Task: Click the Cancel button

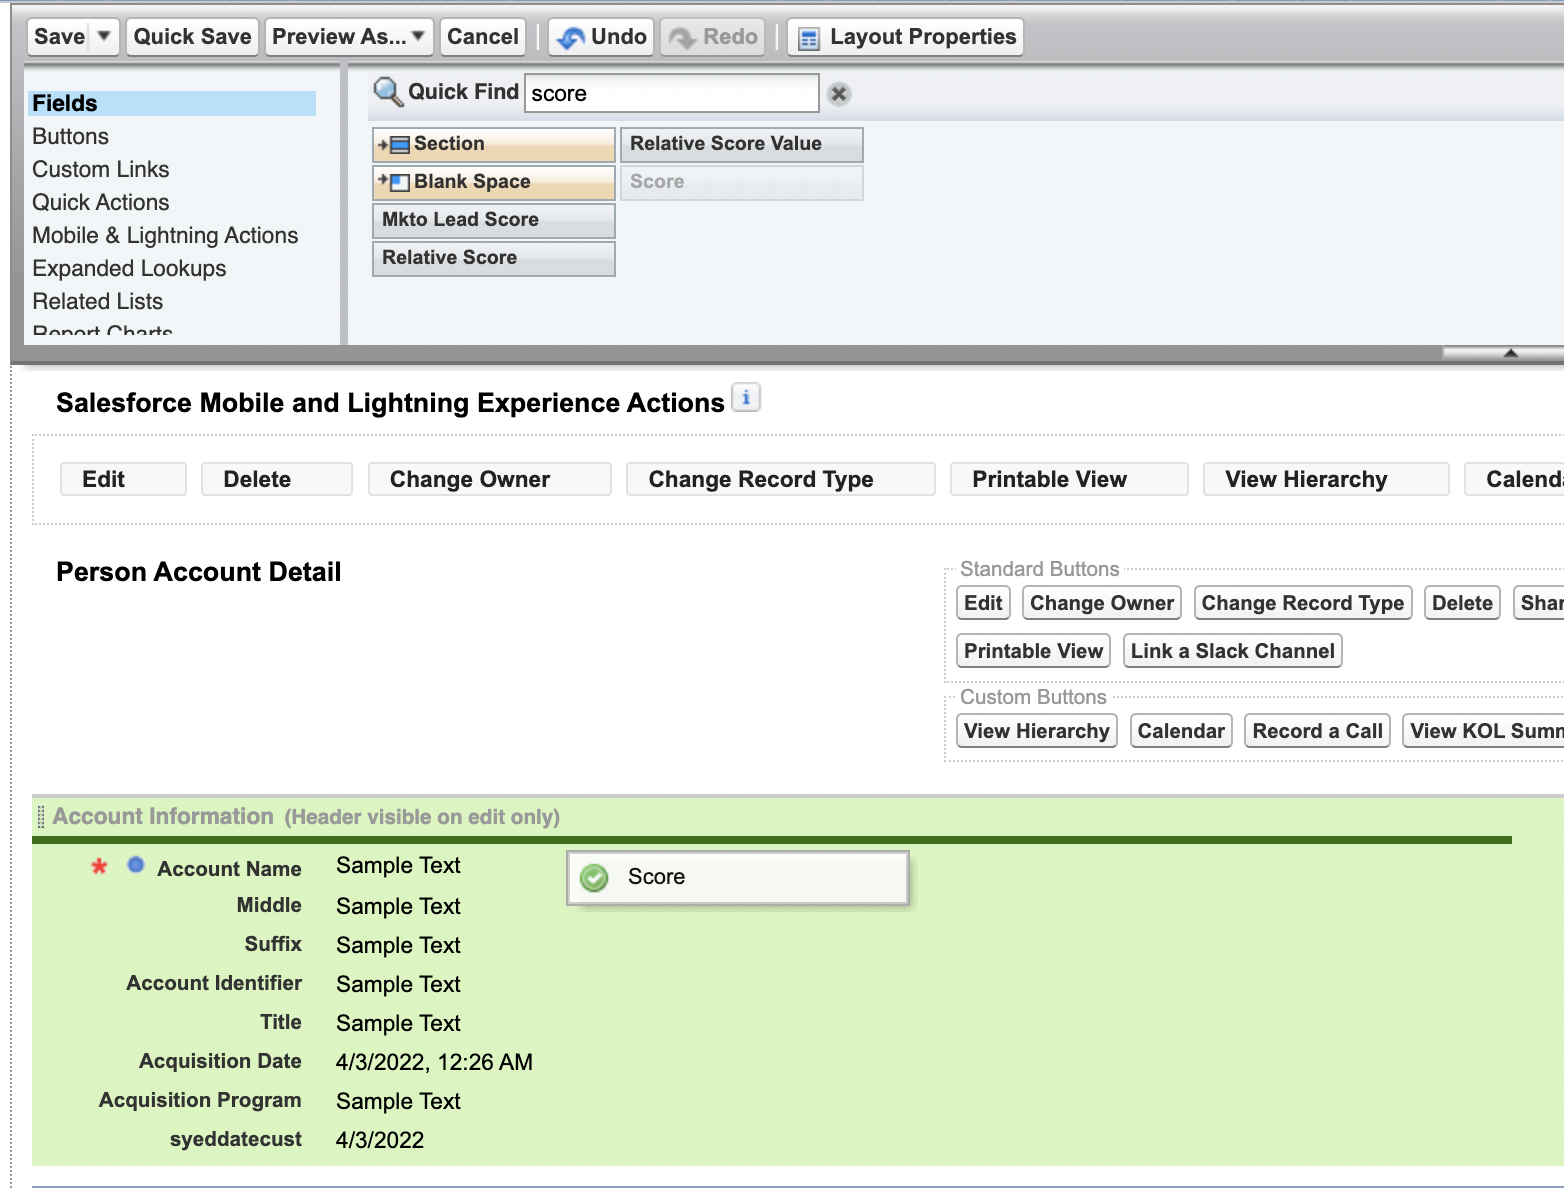Action: coord(483,37)
